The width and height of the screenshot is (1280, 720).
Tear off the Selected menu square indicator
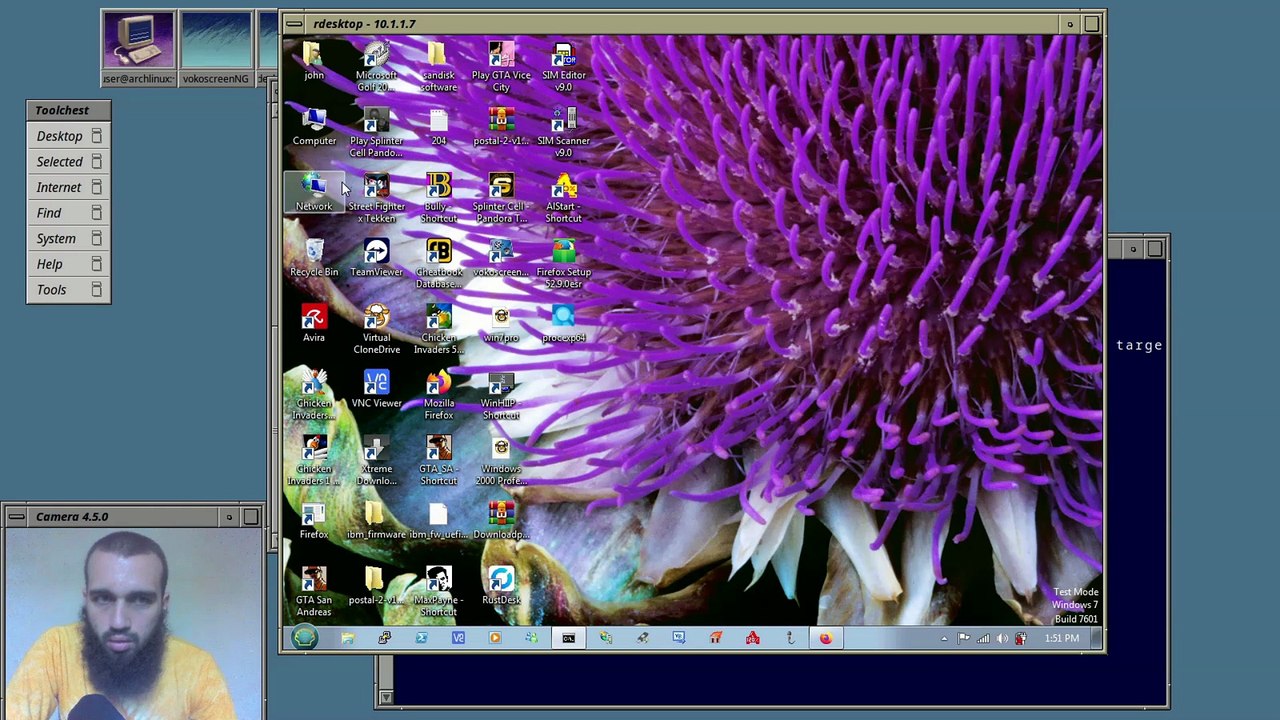click(x=96, y=162)
